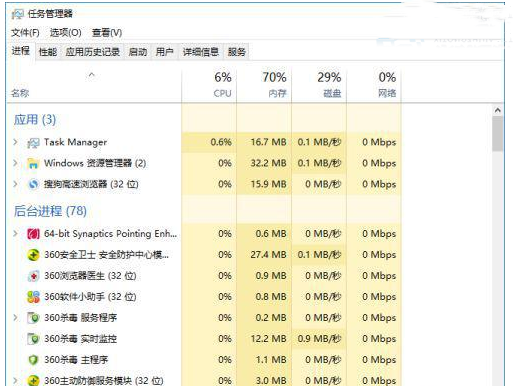Switch to the 启动 tab
Image resolution: width=528 pixels, height=386 pixels.
[x=138, y=52]
